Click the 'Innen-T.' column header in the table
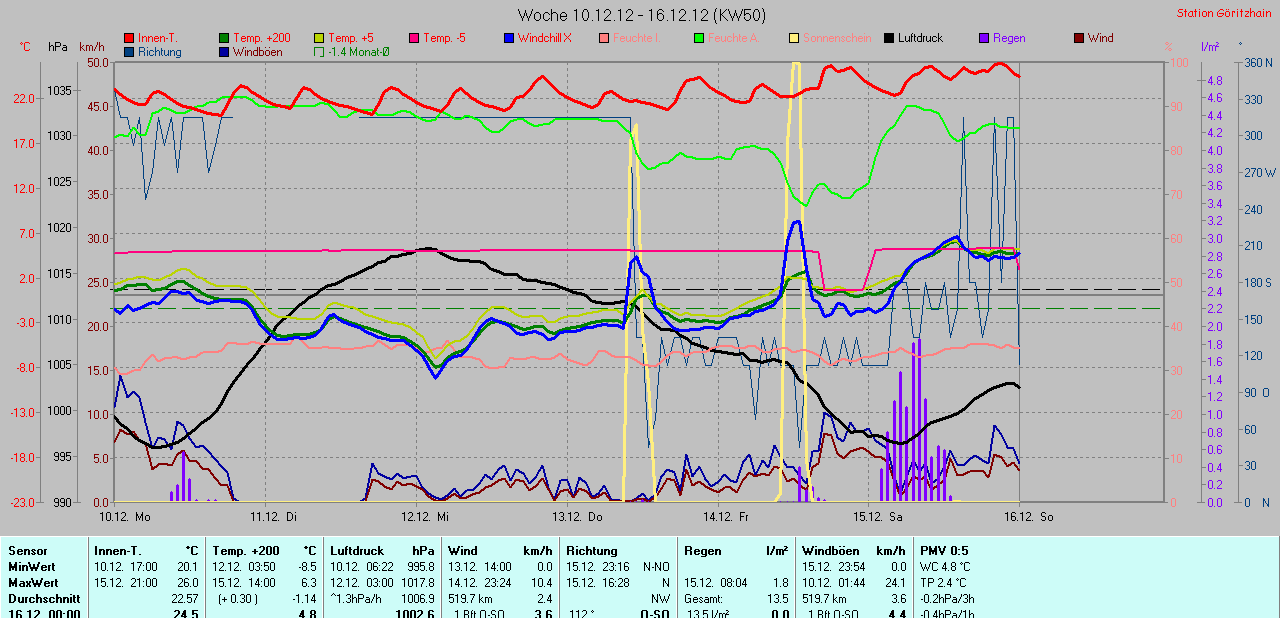This screenshot has height=618, width=1284. (118, 550)
